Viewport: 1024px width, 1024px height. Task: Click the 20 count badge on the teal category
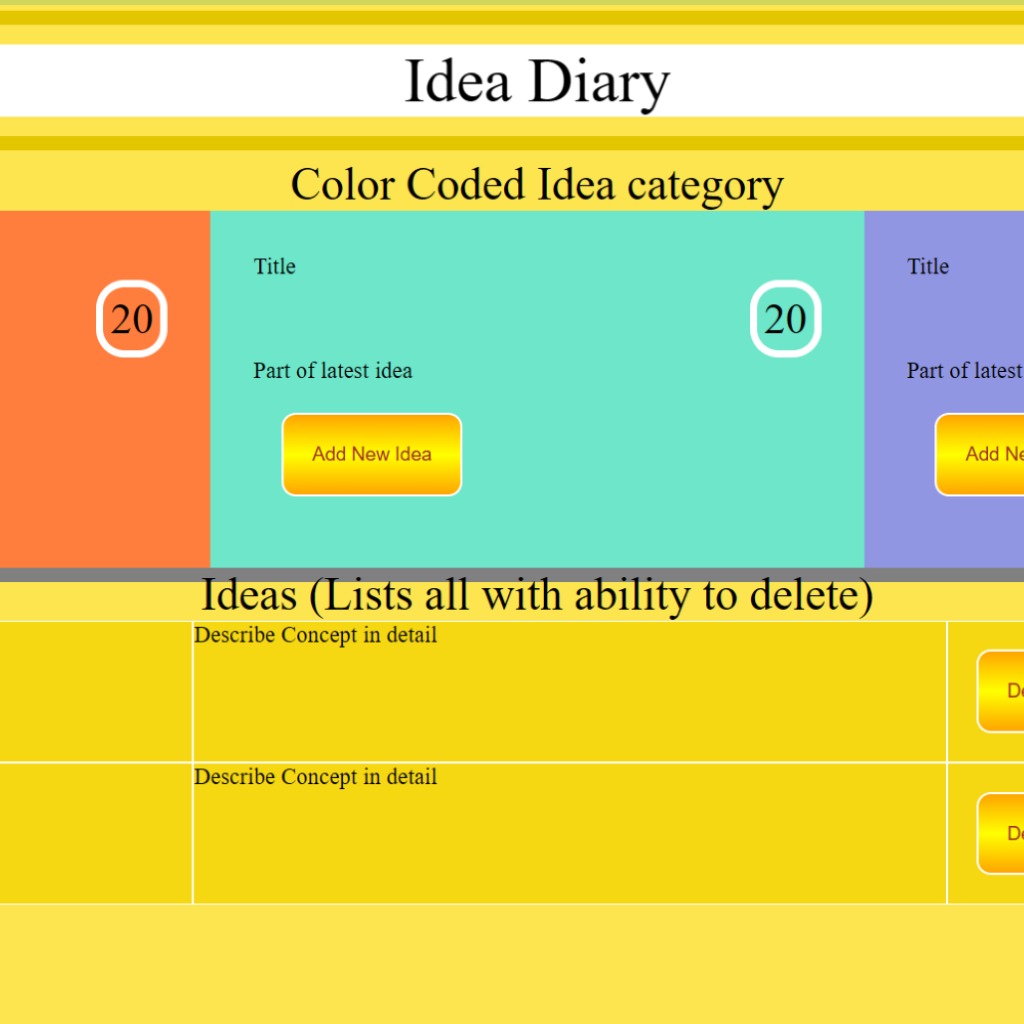[x=786, y=319]
